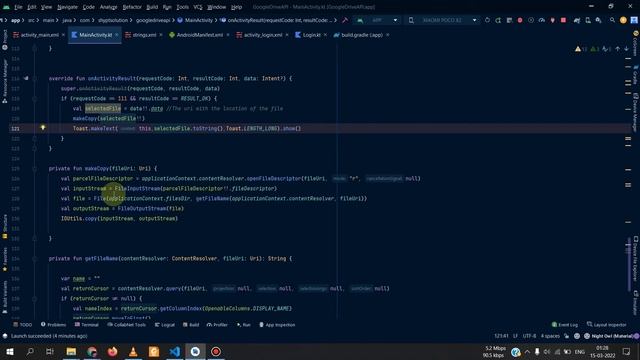Click the Make Project hammer icon
The height and width of the screenshot is (360, 640).
pyautogui.click(x=345, y=20)
